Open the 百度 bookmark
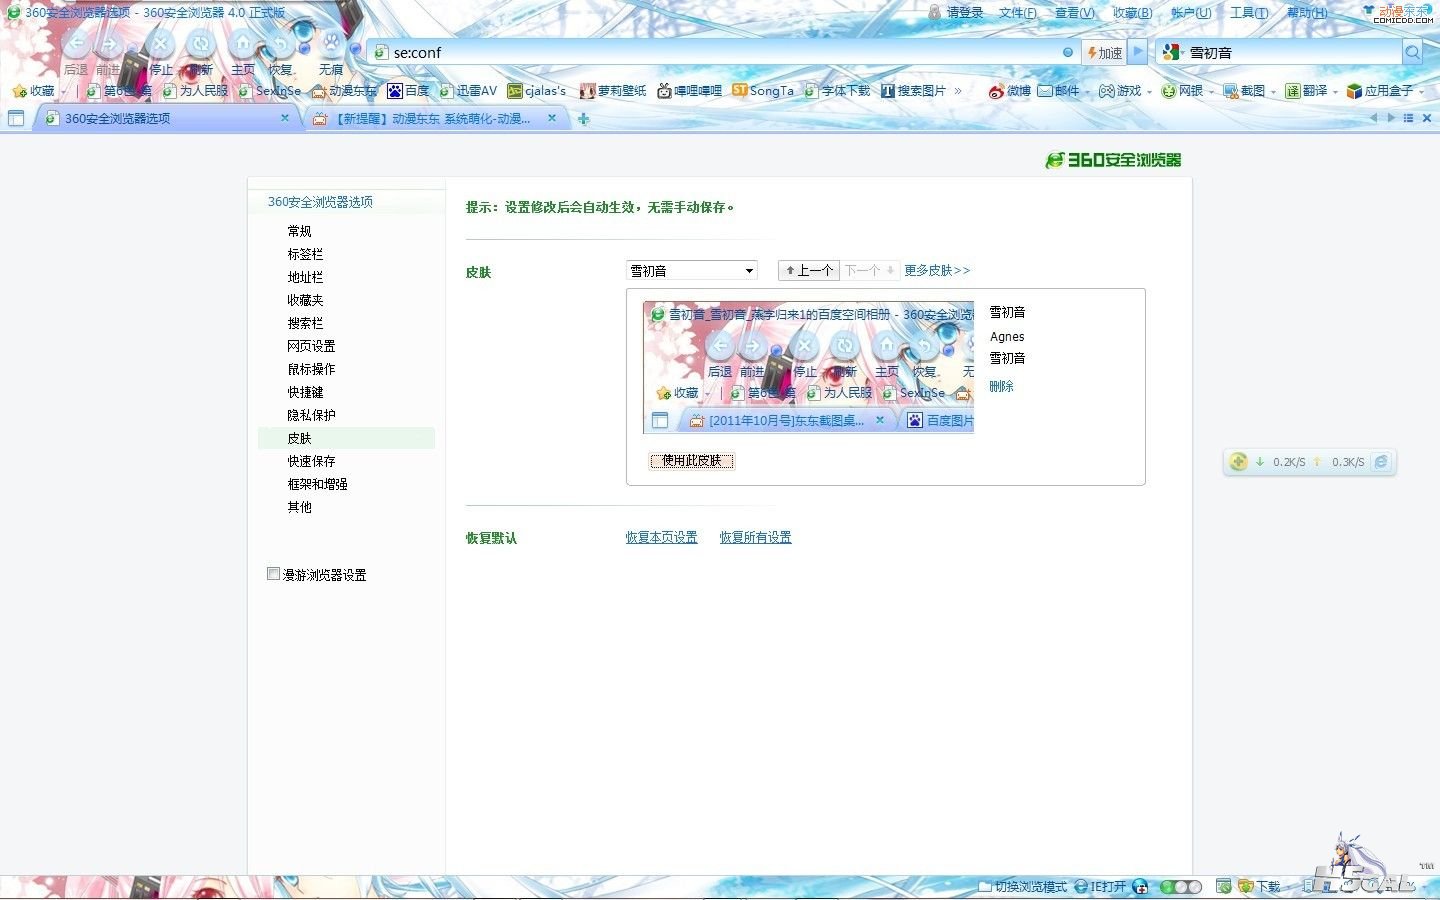Viewport: 1440px width, 900px height. [x=409, y=91]
